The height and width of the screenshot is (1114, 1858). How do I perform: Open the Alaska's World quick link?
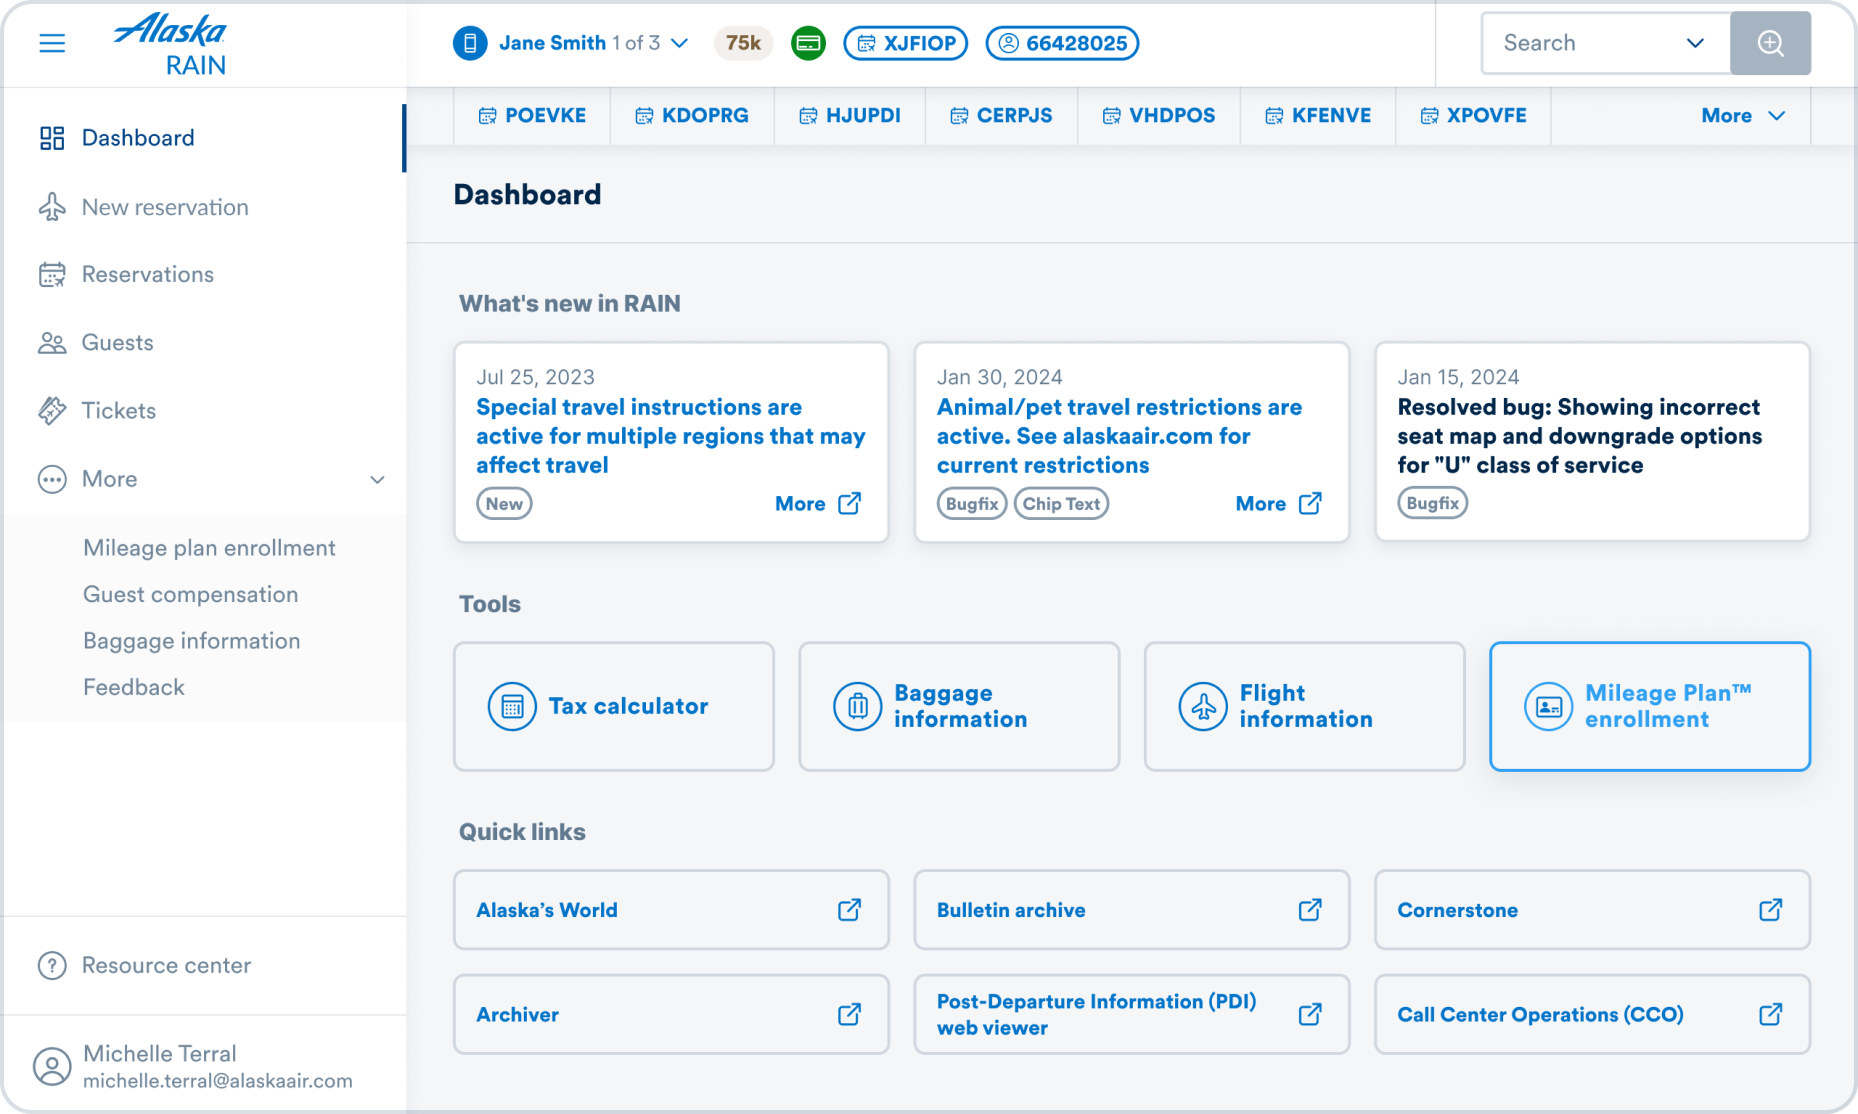[x=671, y=910]
